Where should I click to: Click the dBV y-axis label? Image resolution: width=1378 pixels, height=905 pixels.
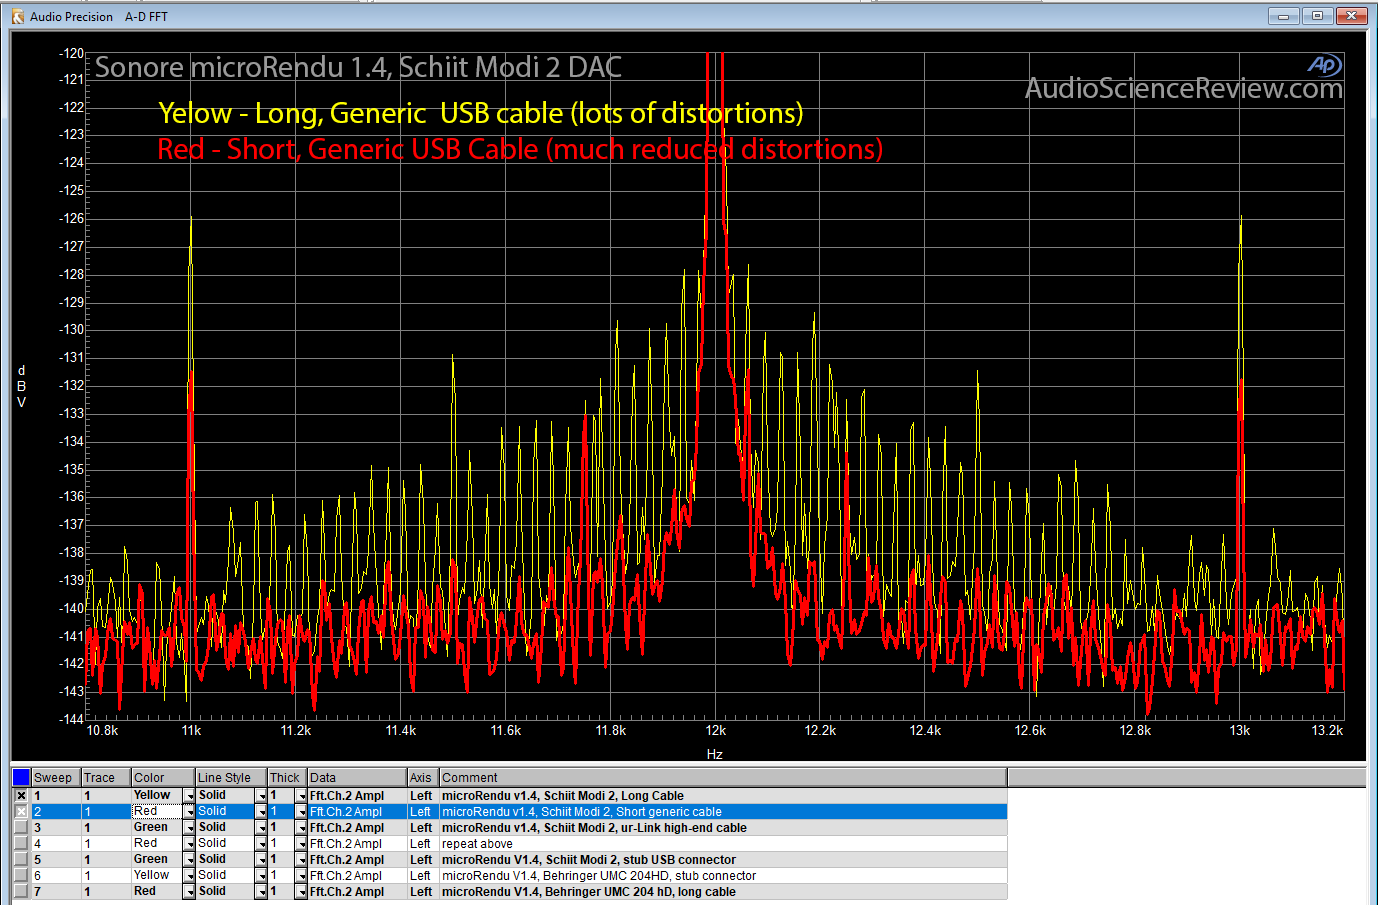(x=21, y=386)
